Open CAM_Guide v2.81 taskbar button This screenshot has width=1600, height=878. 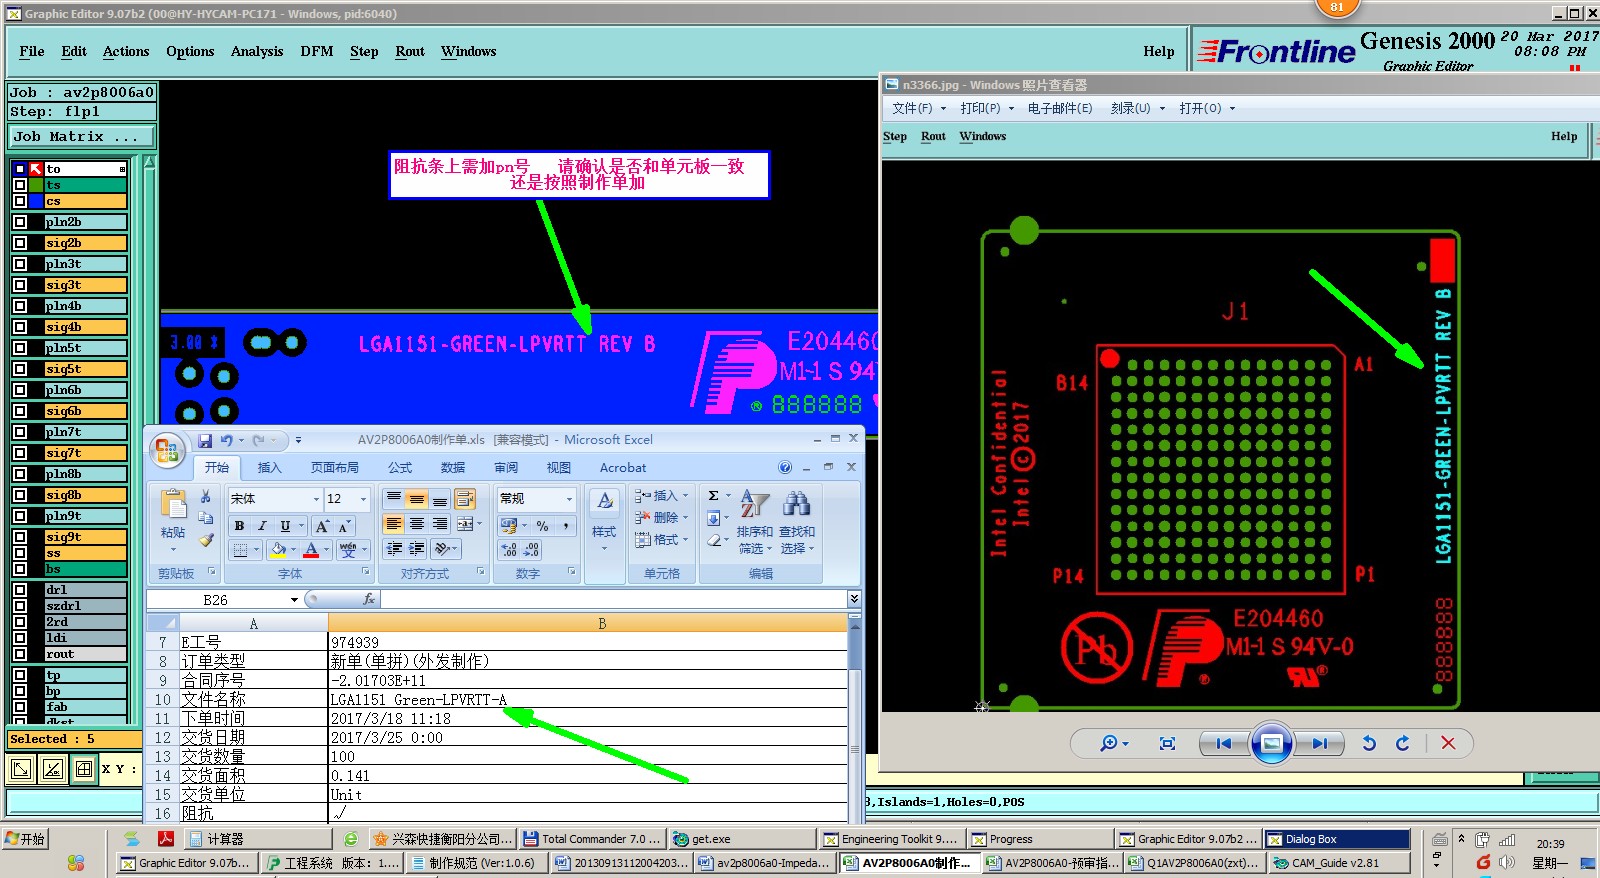pos(1338,863)
